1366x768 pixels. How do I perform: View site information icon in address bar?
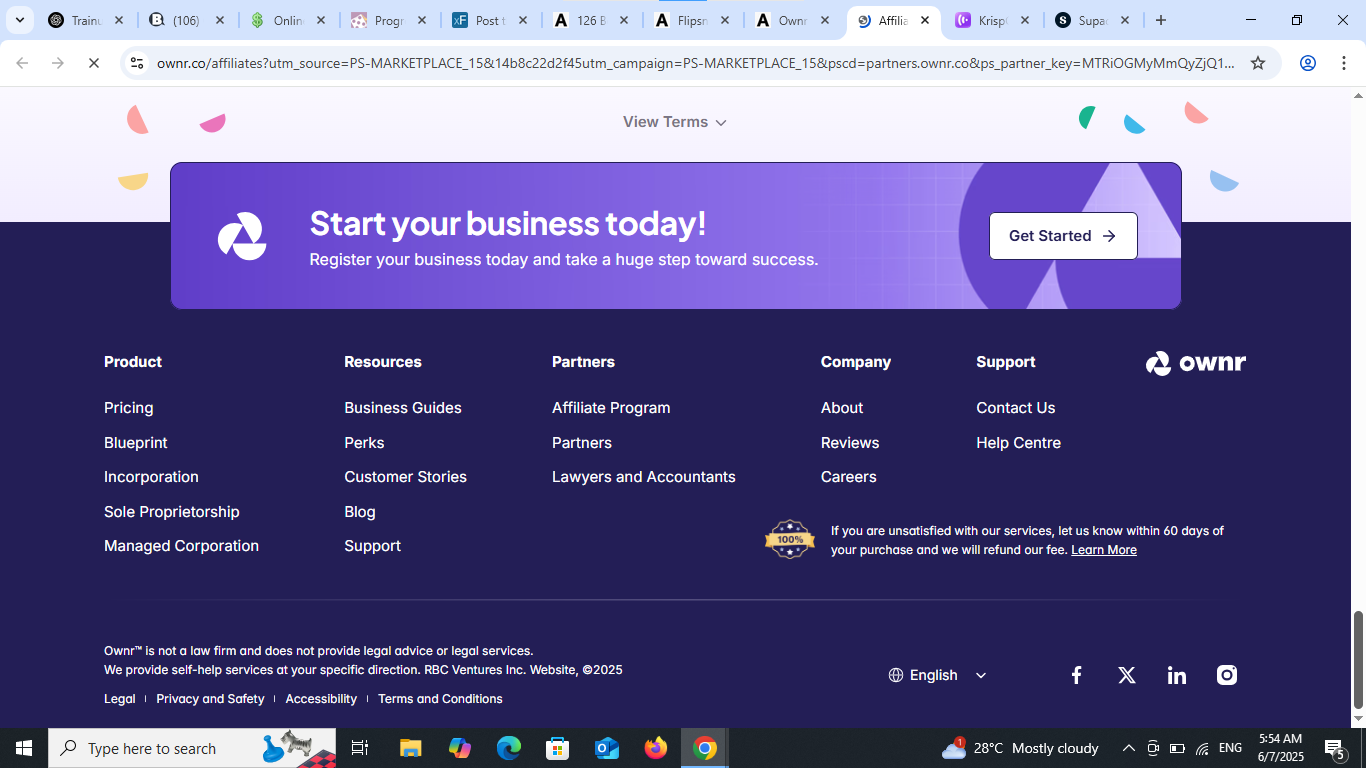coord(138,63)
